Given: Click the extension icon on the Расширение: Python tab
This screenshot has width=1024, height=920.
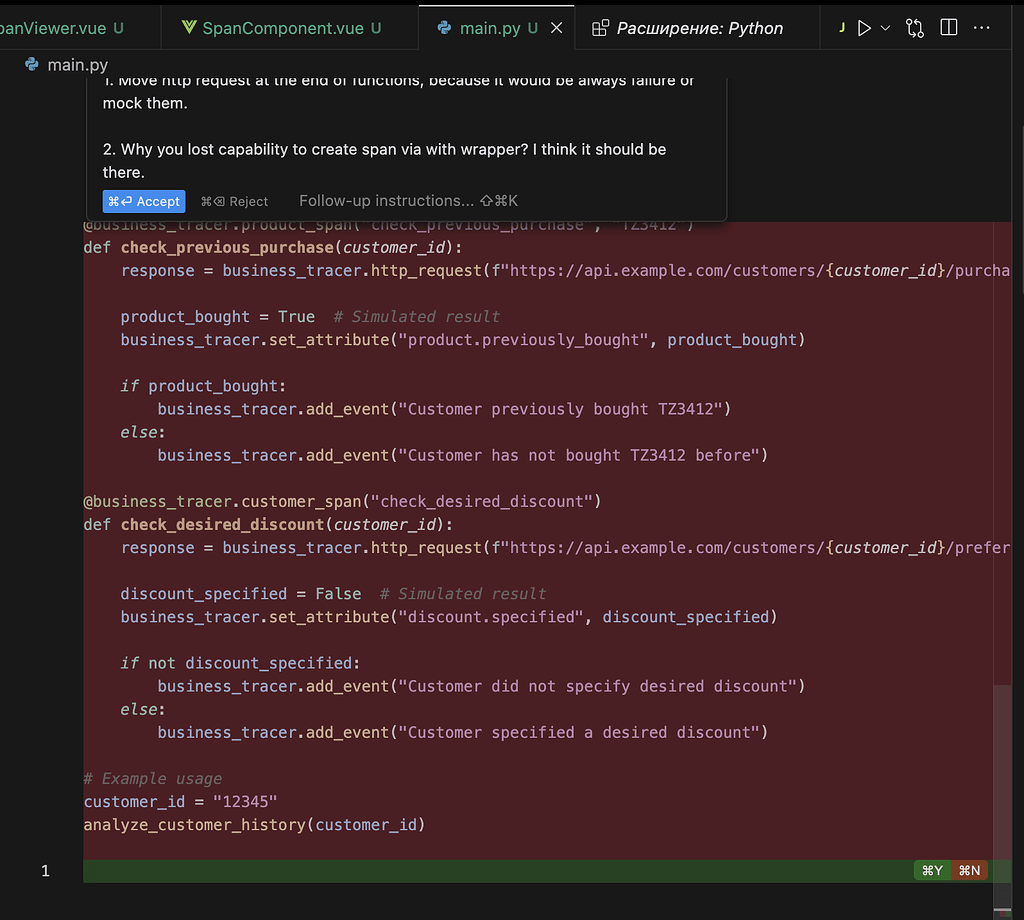Looking at the screenshot, I should (599, 27).
